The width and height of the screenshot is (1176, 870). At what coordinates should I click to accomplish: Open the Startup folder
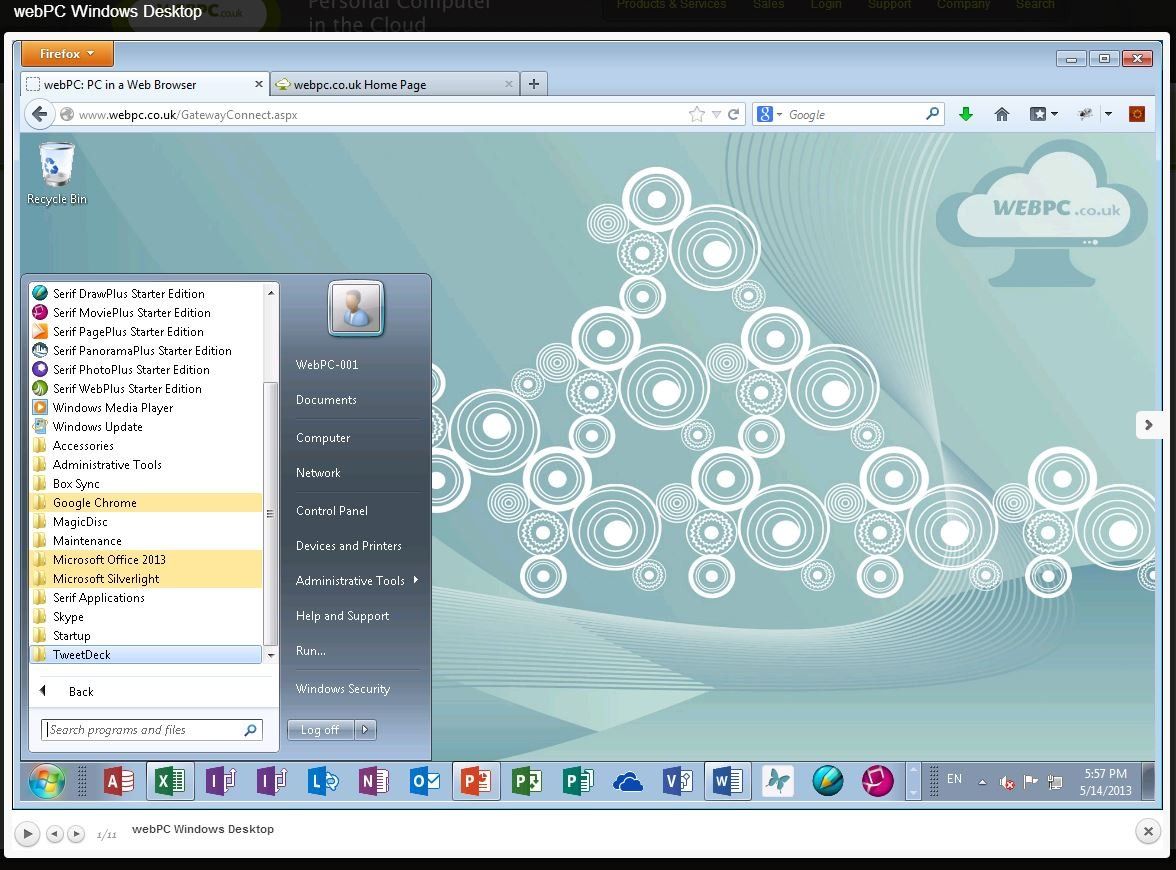[x=146, y=636]
